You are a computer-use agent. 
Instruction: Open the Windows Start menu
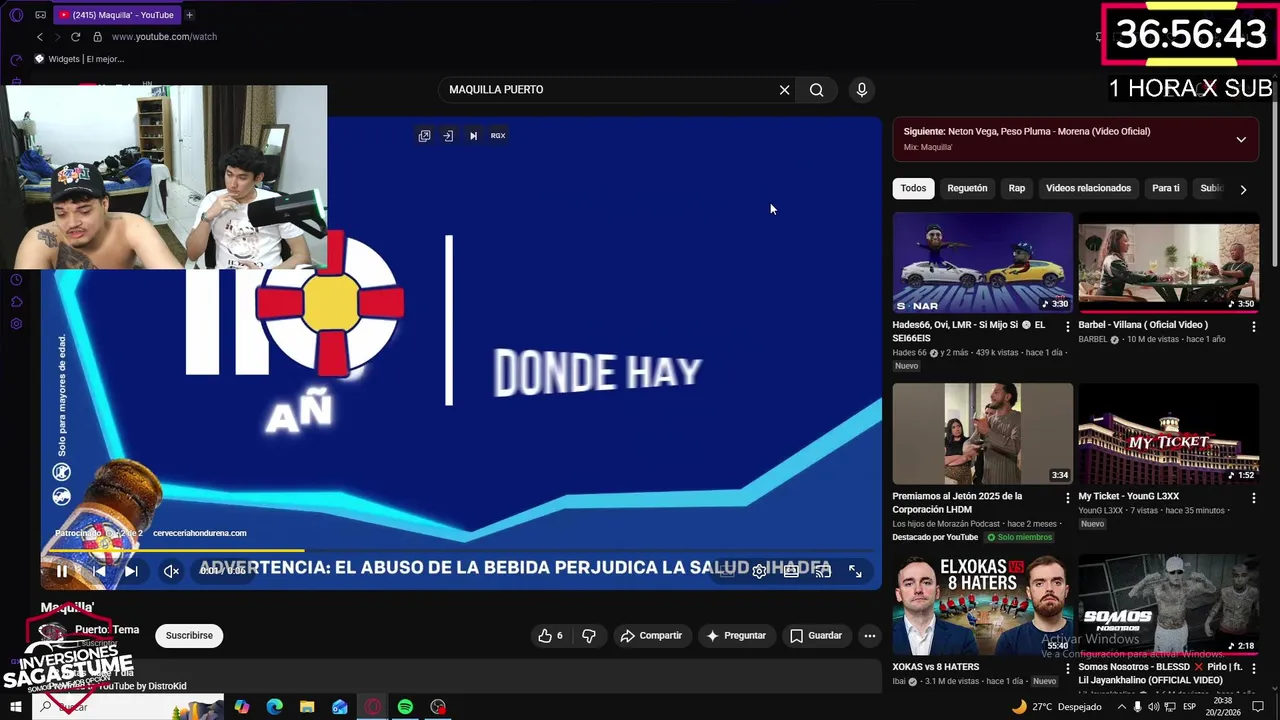16,707
